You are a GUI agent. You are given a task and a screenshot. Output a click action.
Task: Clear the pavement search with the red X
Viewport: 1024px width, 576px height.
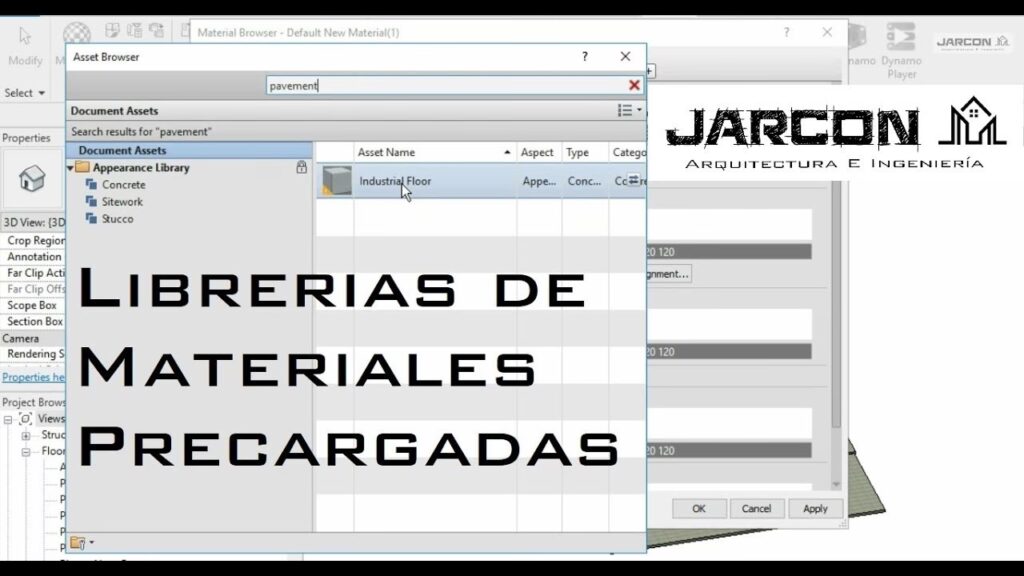(634, 86)
